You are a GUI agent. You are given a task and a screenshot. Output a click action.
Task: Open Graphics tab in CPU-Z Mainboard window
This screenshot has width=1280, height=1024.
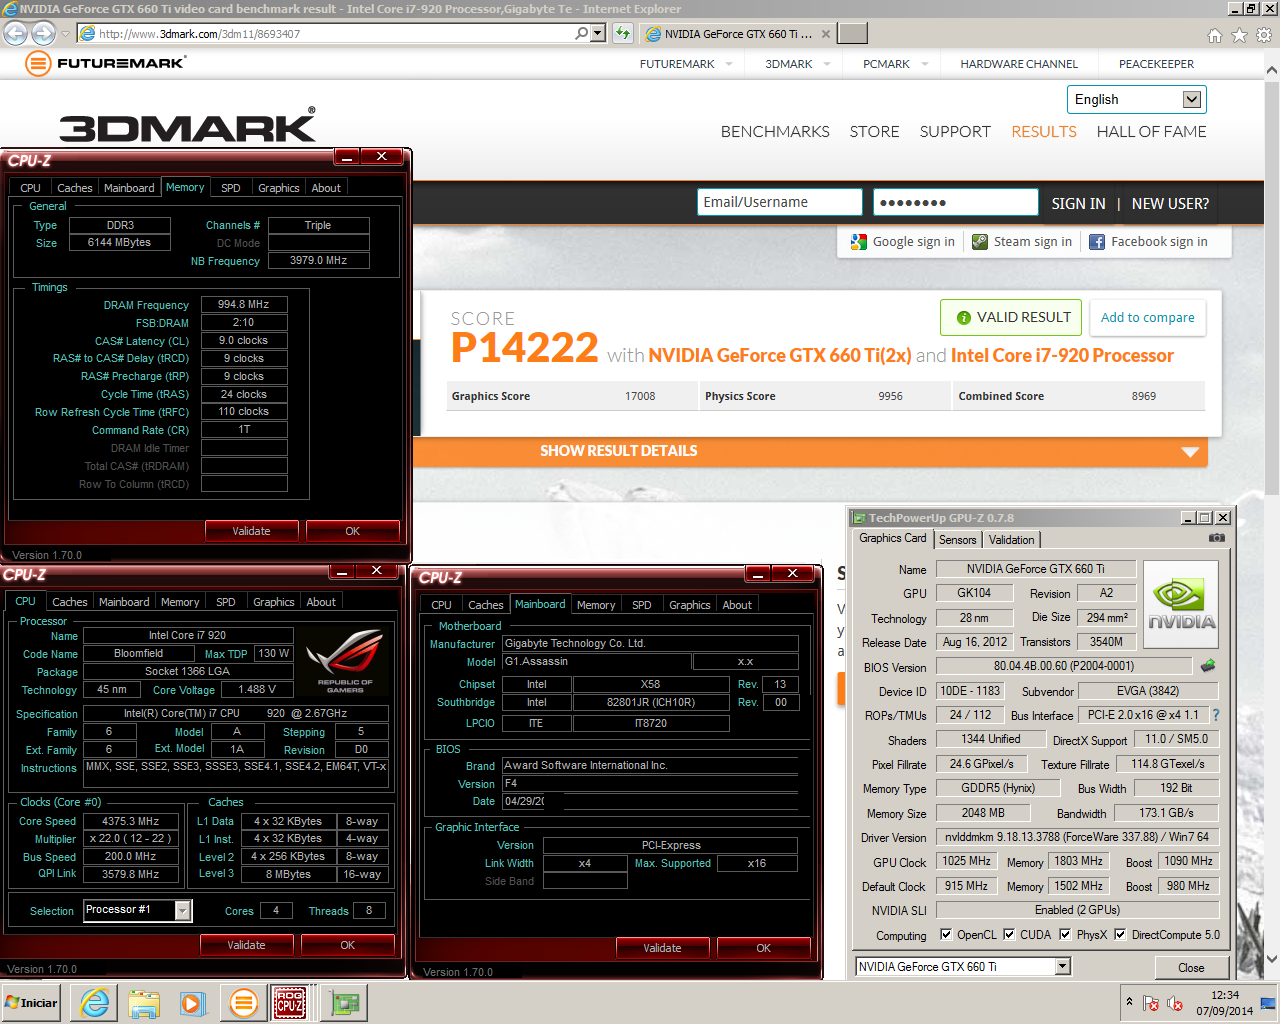tap(690, 605)
